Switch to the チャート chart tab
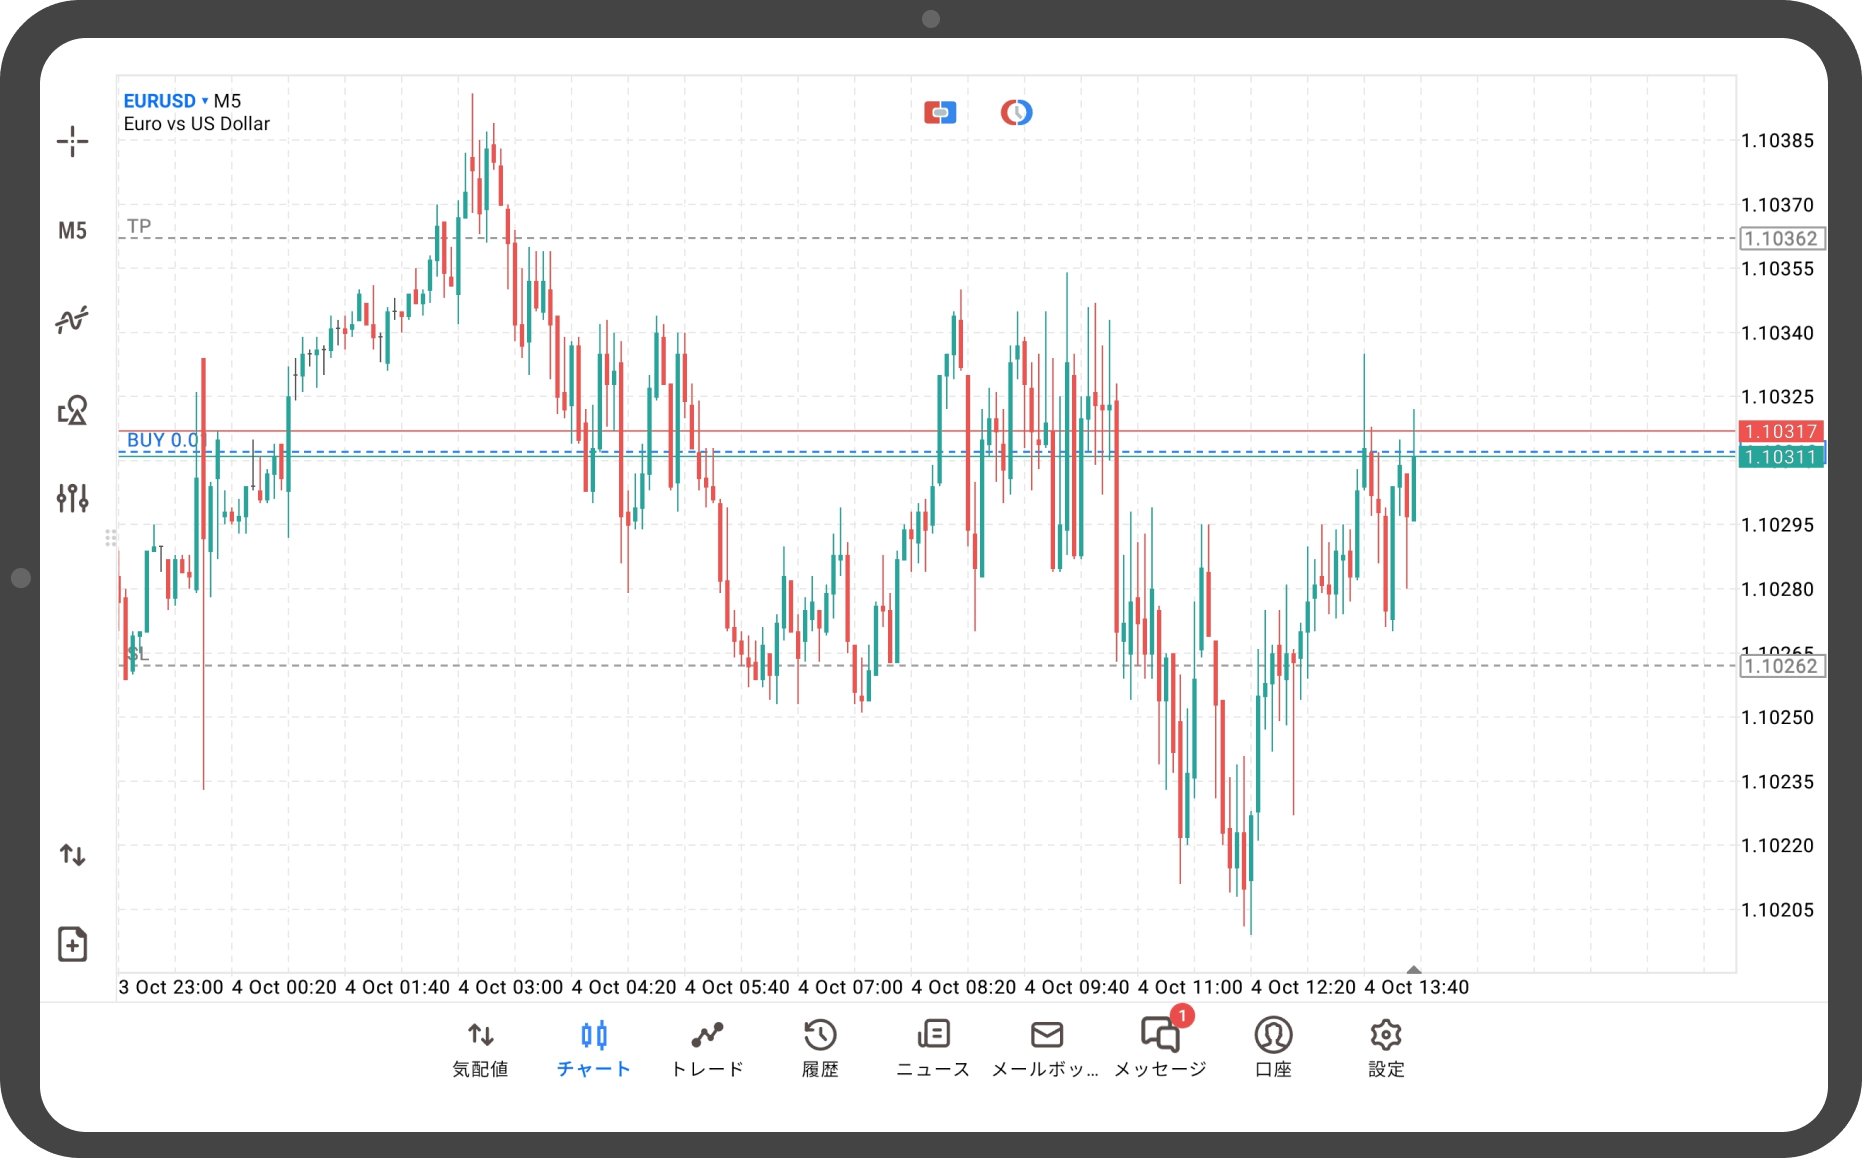1862x1158 pixels. point(594,1049)
